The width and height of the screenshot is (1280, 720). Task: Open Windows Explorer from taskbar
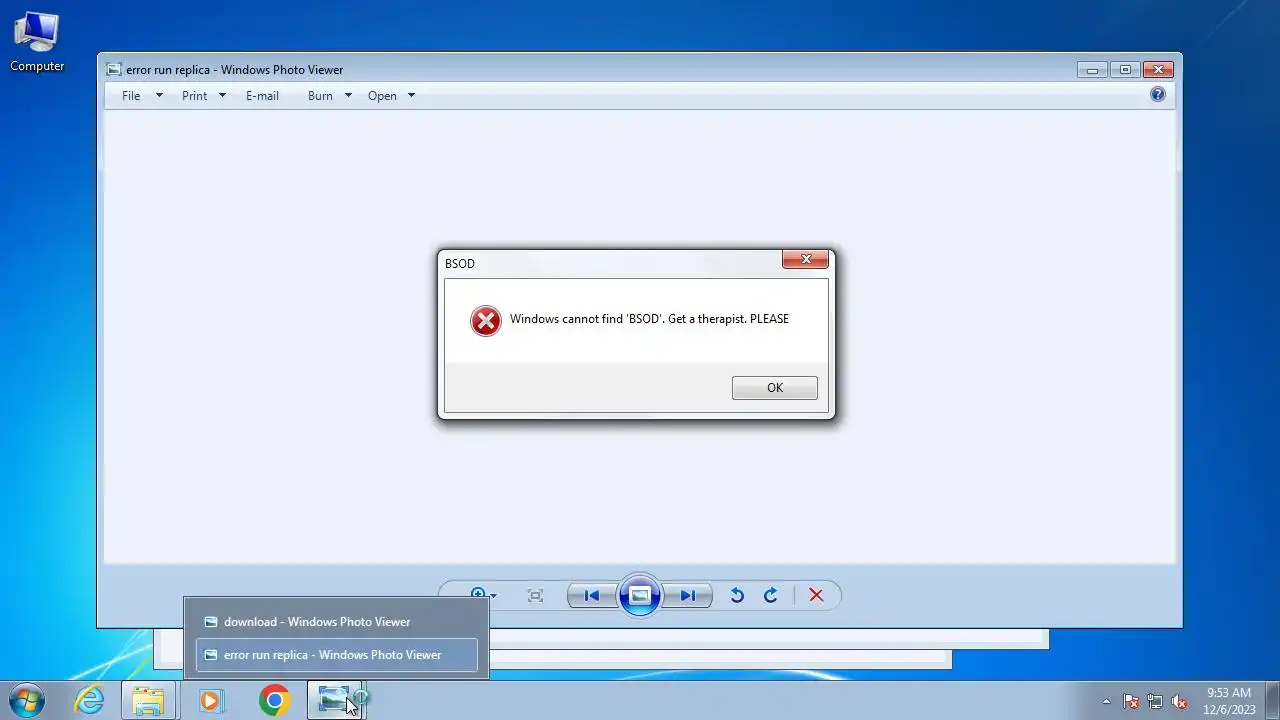[x=148, y=700]
